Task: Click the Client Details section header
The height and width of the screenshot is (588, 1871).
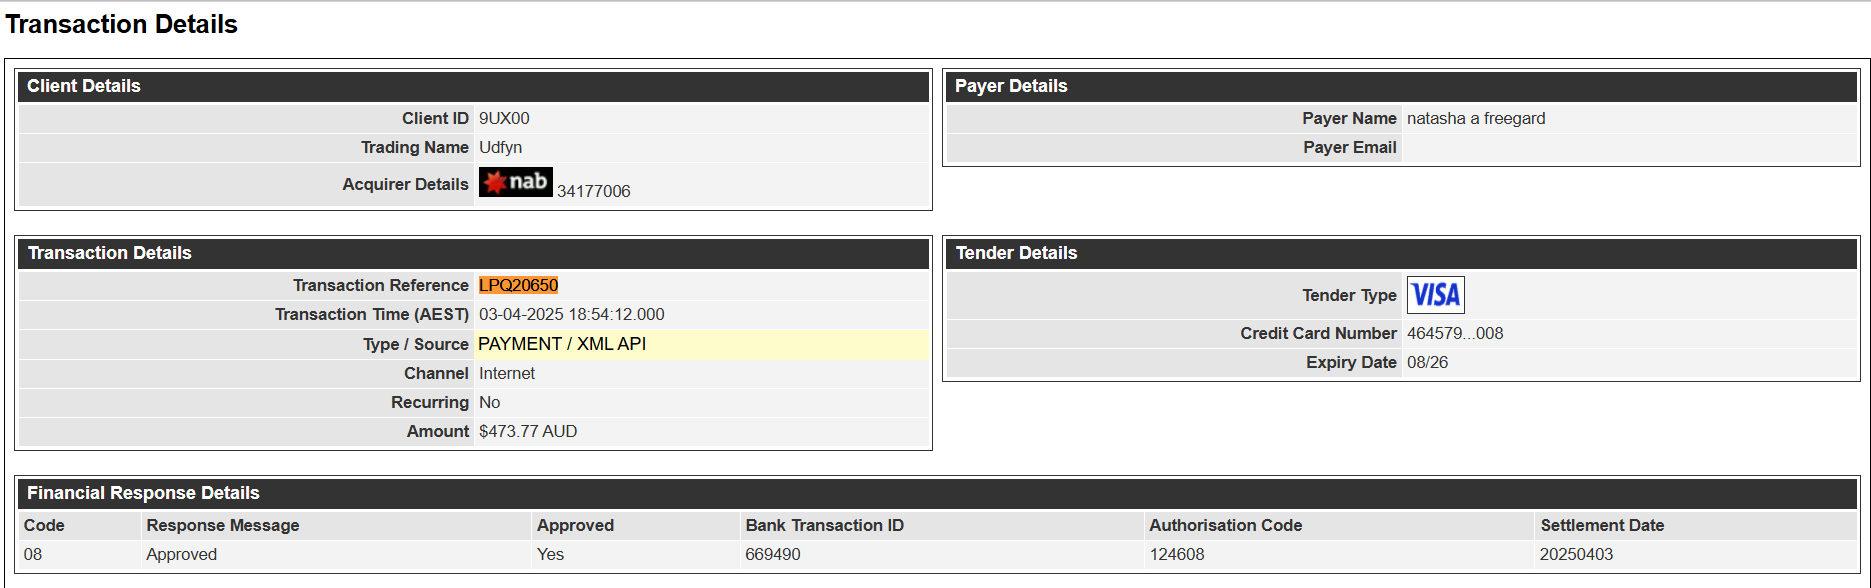Action: click(473, 86)
